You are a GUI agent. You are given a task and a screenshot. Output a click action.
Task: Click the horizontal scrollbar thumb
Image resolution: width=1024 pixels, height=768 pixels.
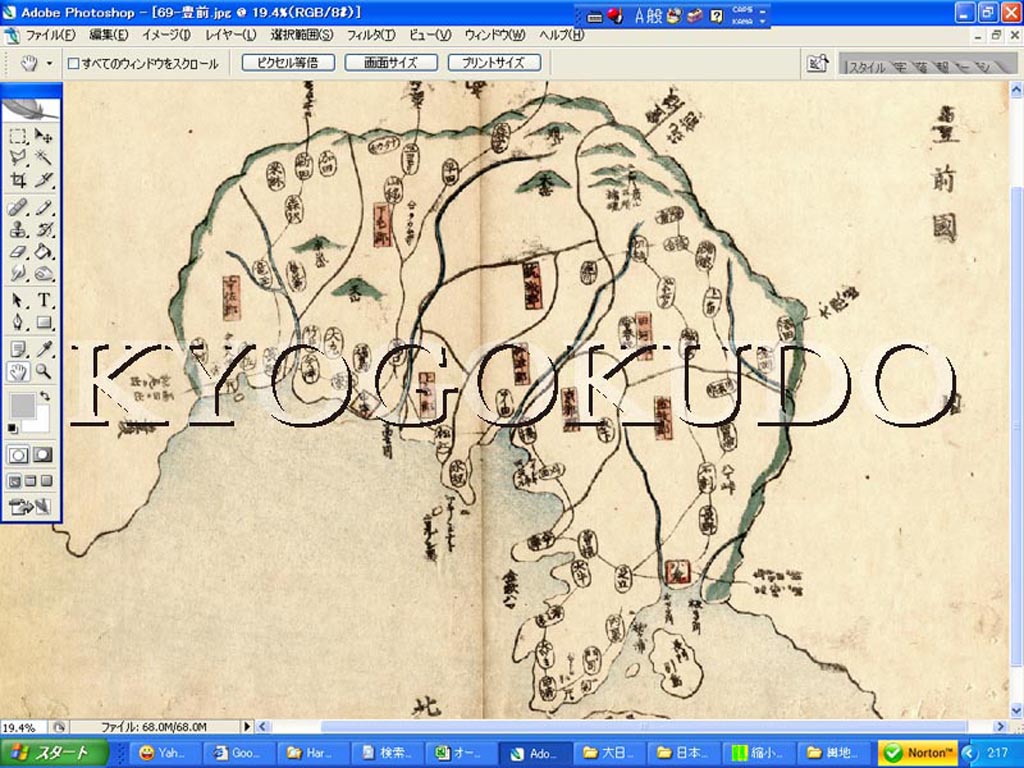click(x=644, y=726)
